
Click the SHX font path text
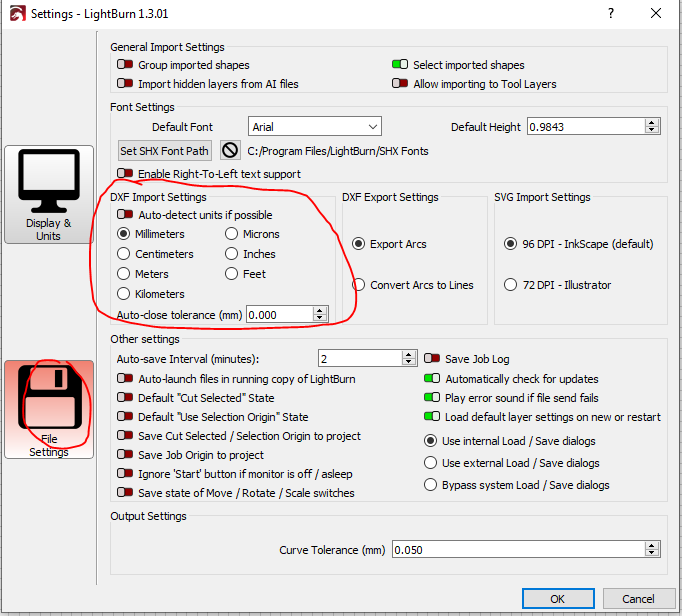tap(338, 151)
